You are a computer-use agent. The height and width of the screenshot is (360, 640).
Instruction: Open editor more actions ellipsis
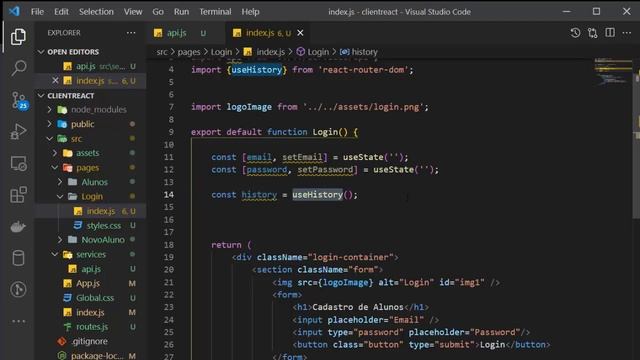(x=627, y=33)
